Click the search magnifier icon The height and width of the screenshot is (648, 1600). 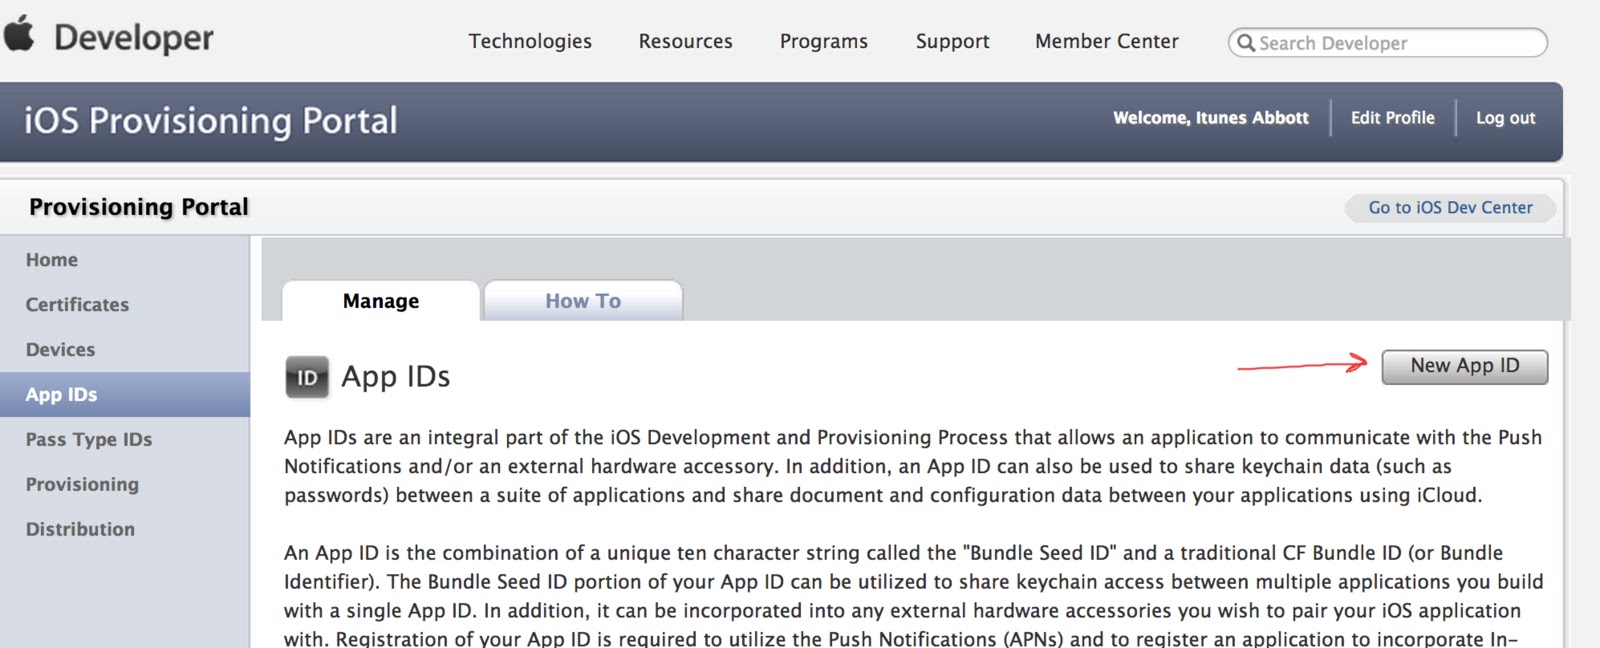click(1246, 43)
